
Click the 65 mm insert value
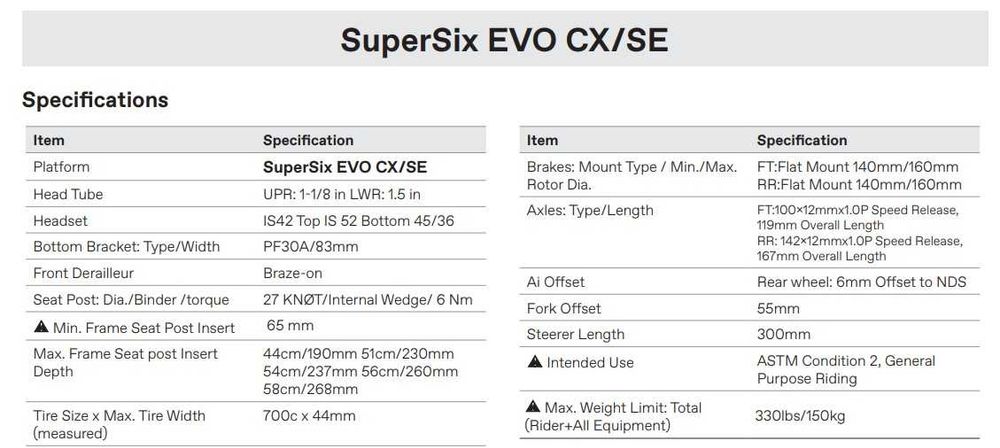coord(290,326)
